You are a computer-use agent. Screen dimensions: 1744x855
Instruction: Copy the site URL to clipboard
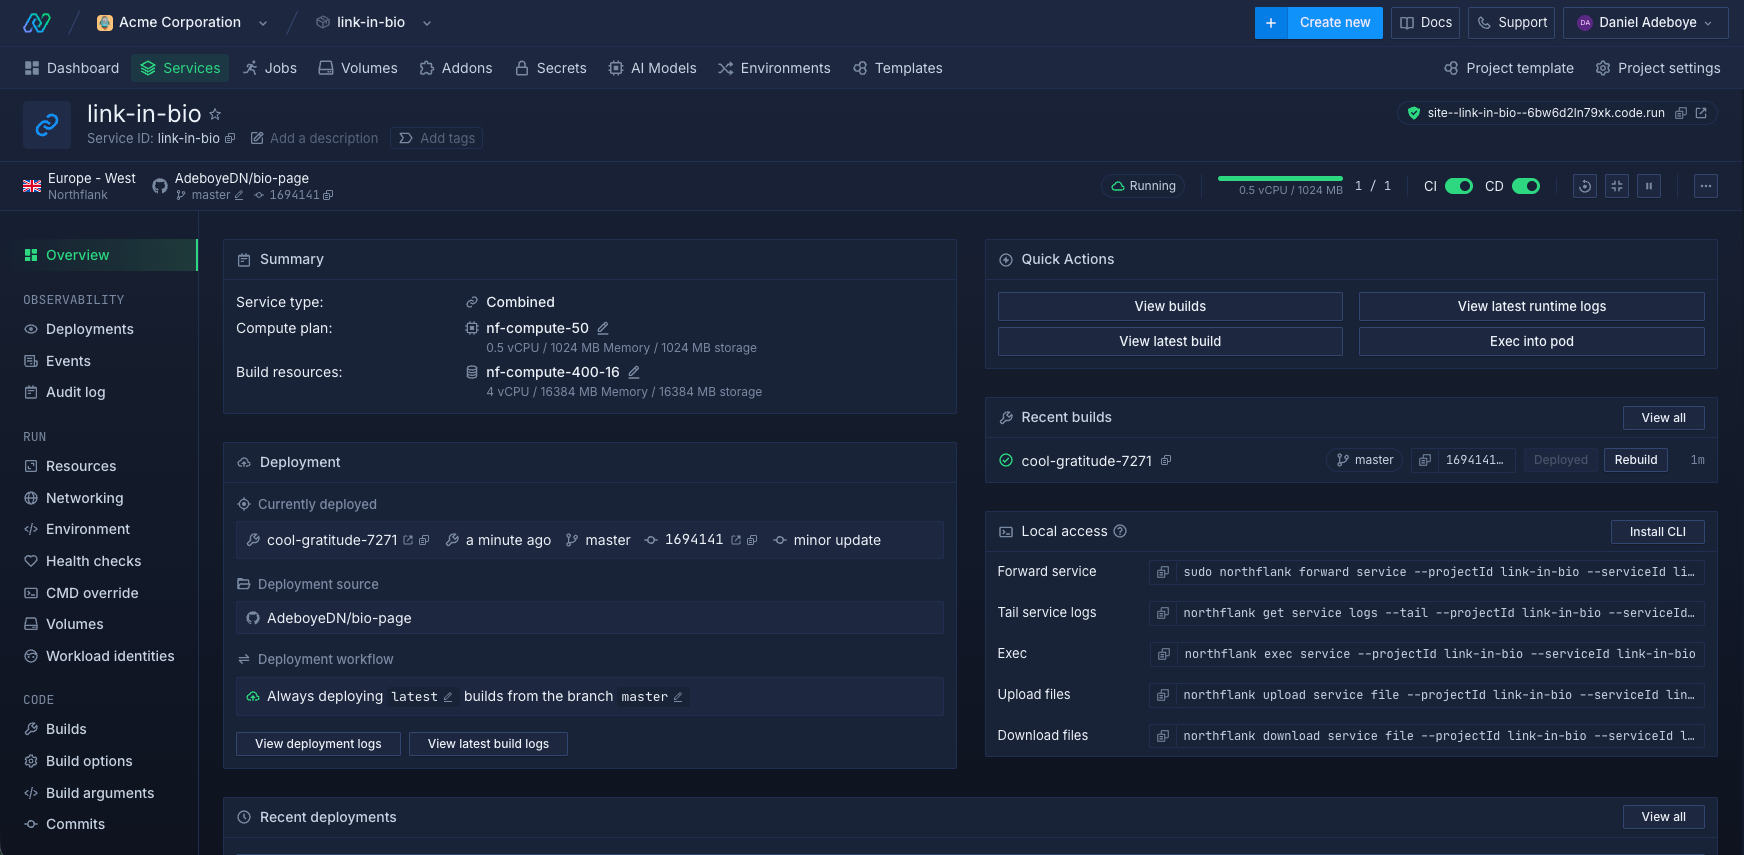click(1681, 113)
